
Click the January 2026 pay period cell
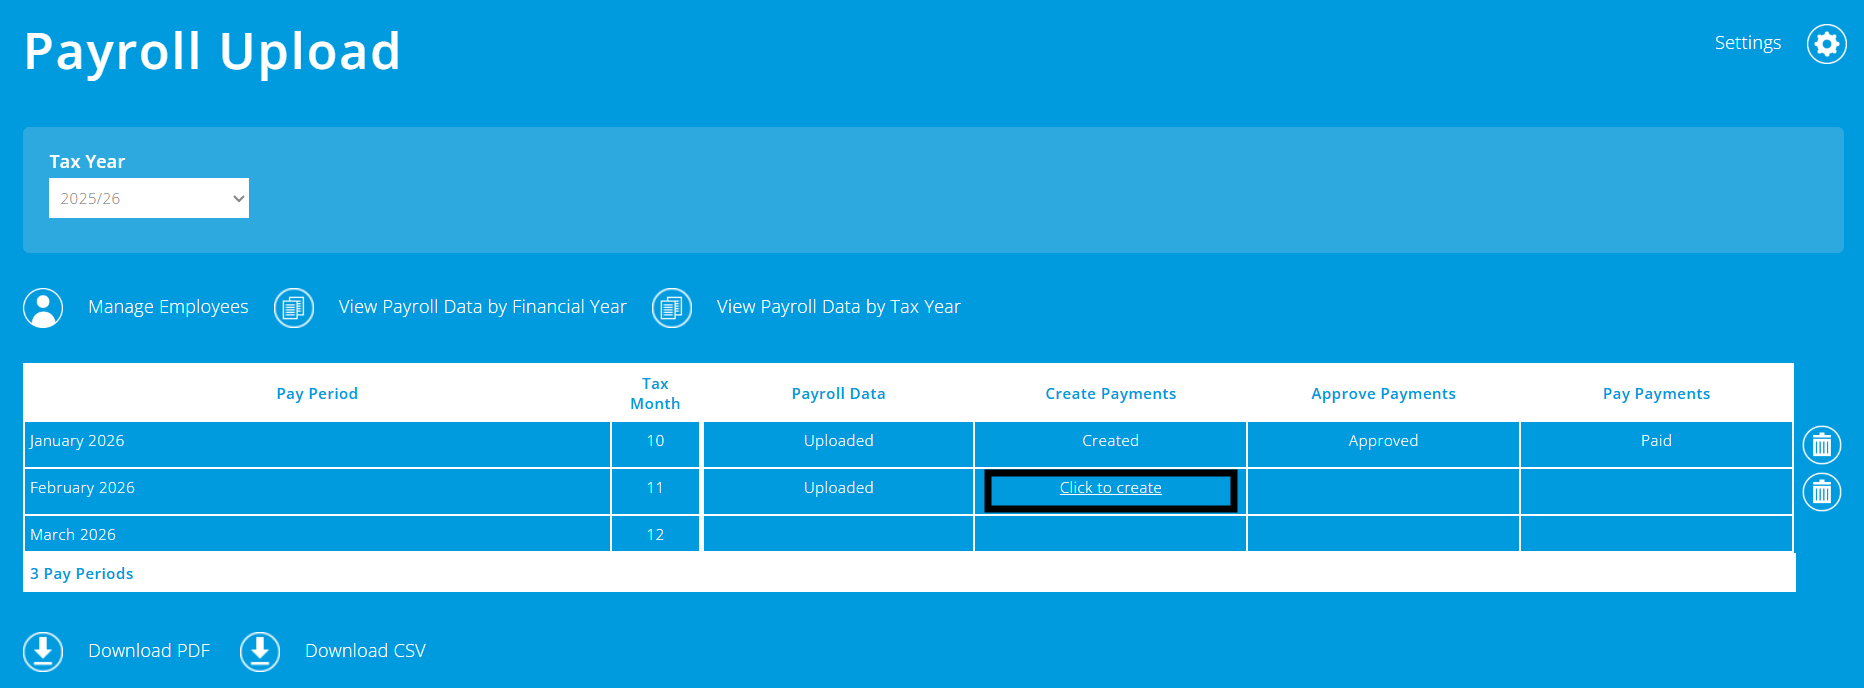(x=317, y=444)
